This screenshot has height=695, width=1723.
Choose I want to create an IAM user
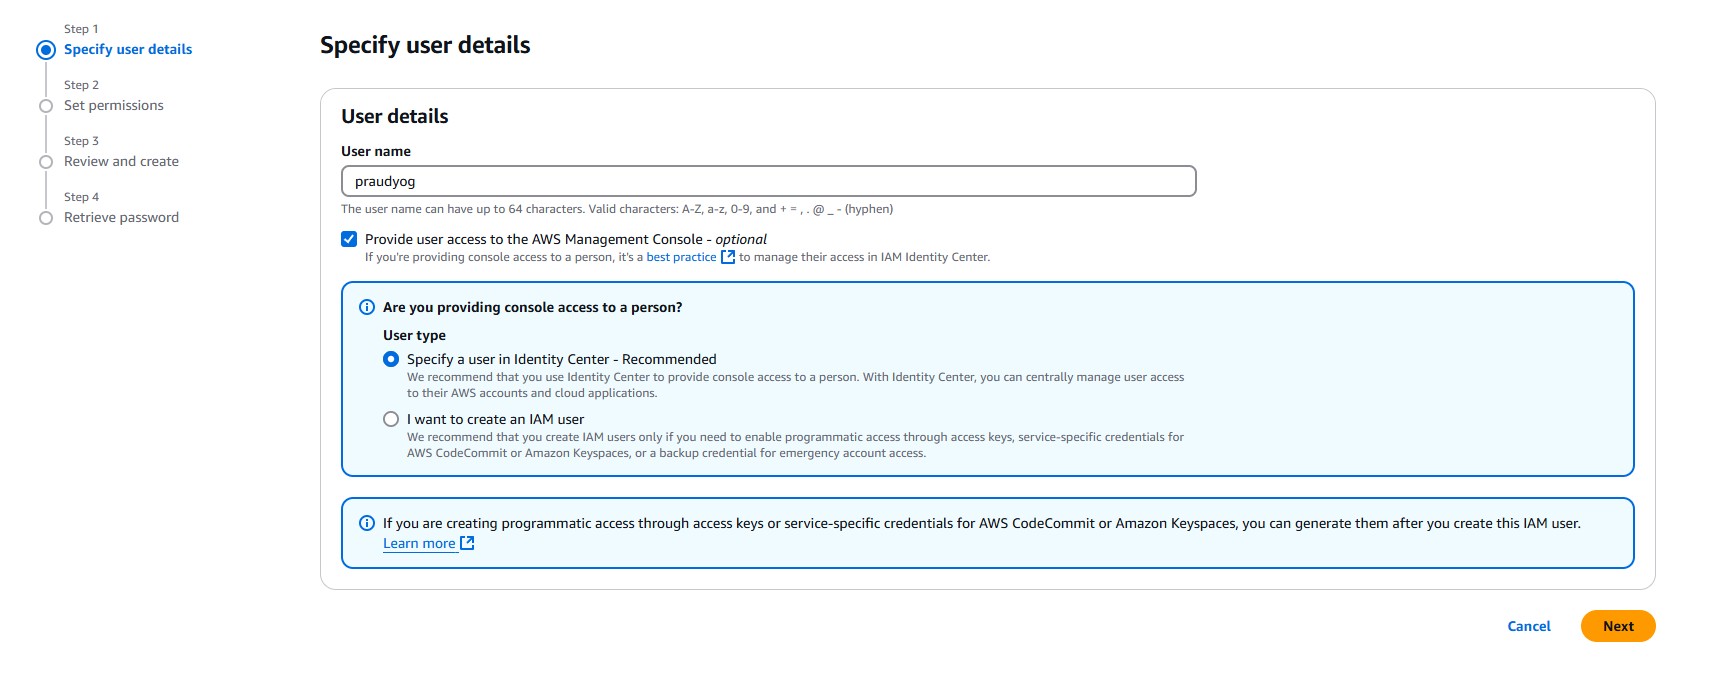pyautogui.click(x=391, y=419)
